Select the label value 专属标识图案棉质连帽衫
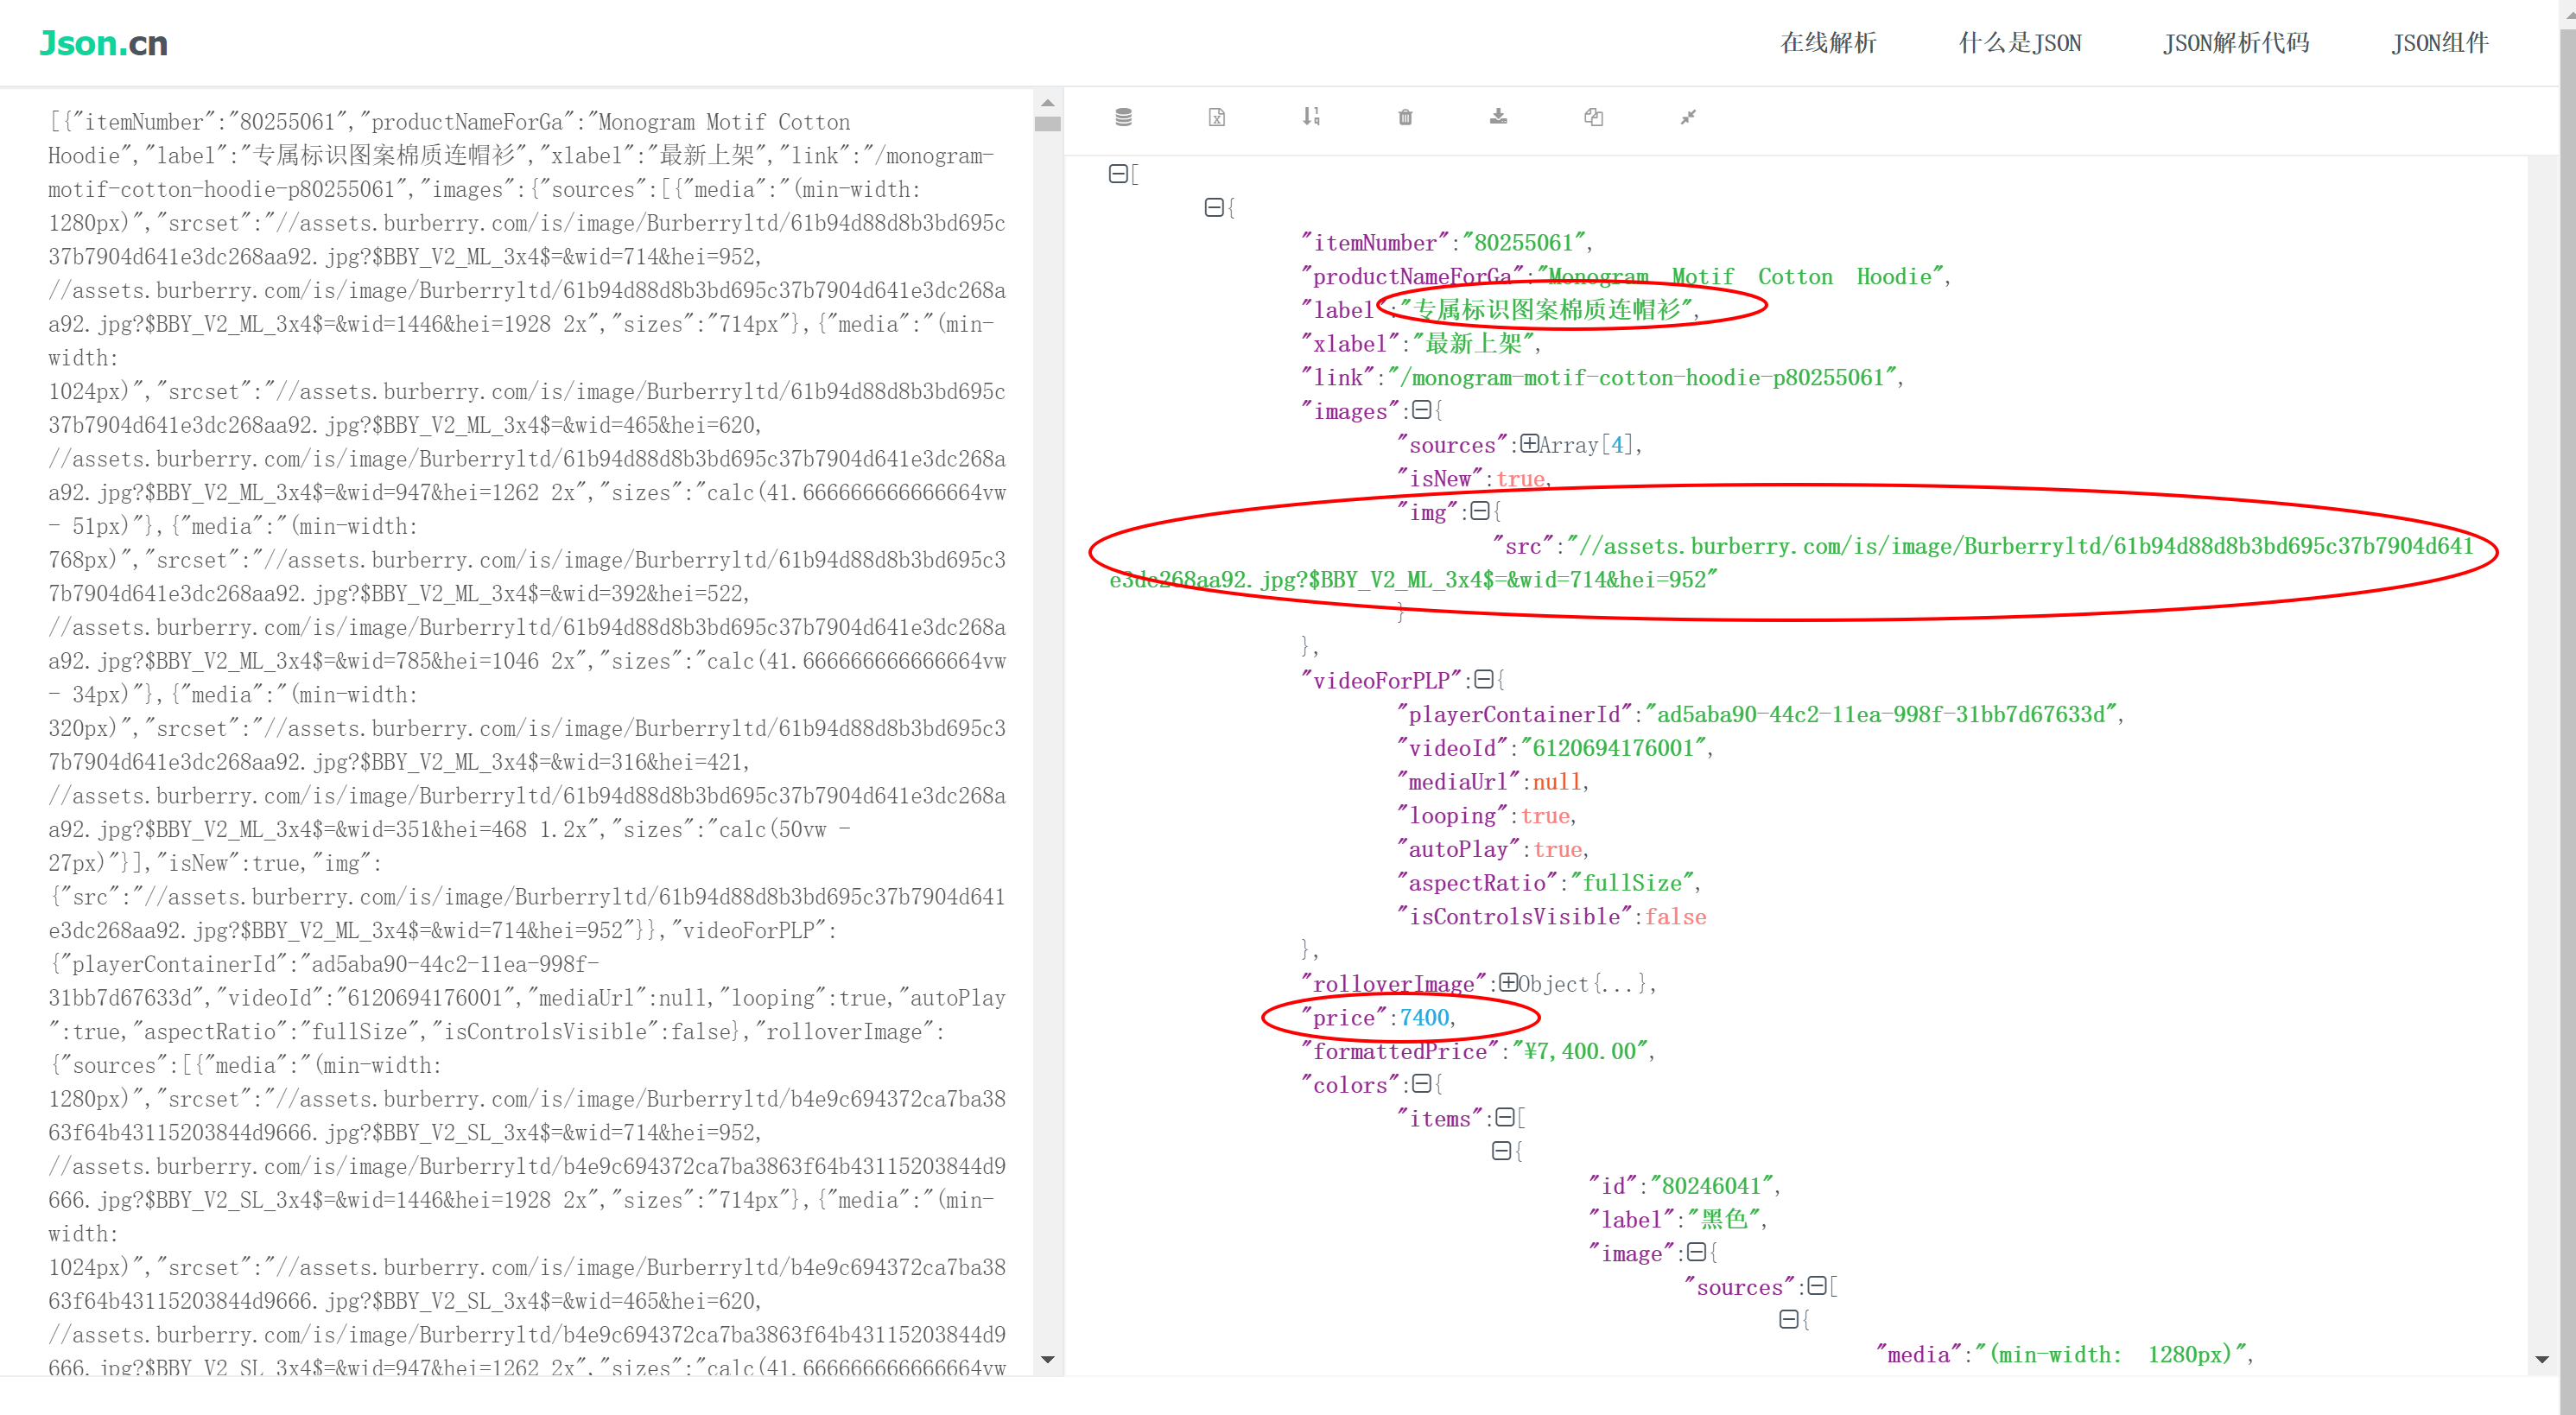Viewport: 2576px width, 1415px height. [x=1546, y=309]
